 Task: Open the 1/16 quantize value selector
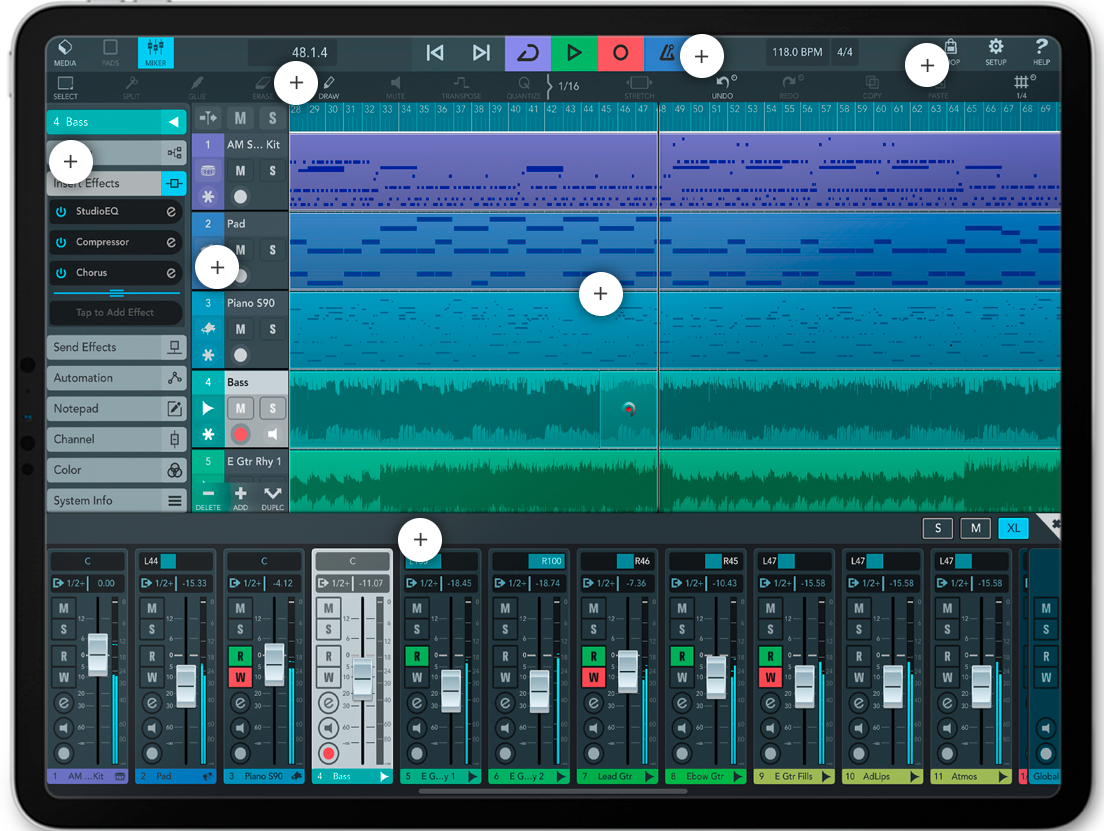point(568,86)
